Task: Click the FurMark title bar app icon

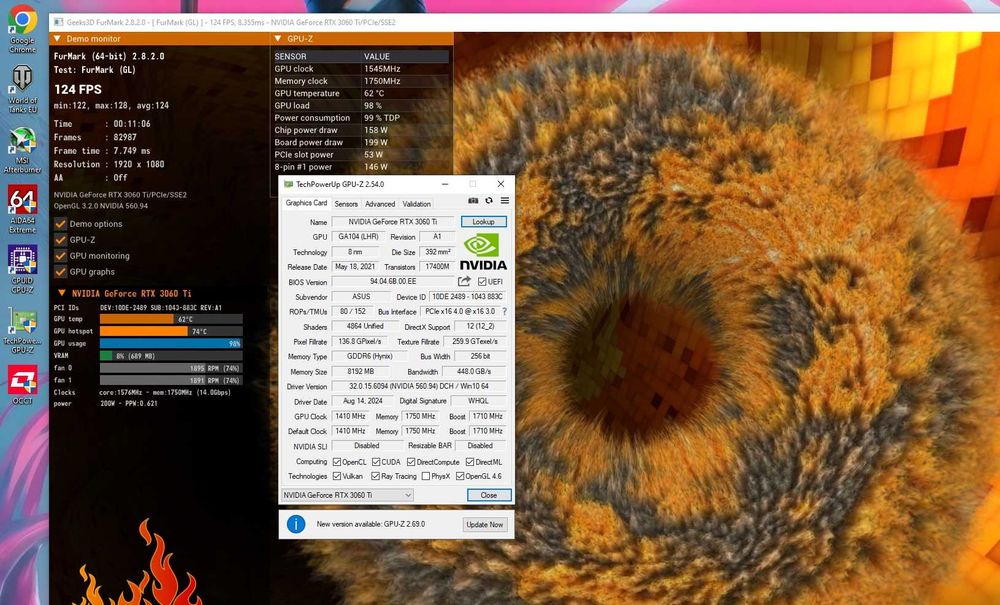Action: [59, 22]
